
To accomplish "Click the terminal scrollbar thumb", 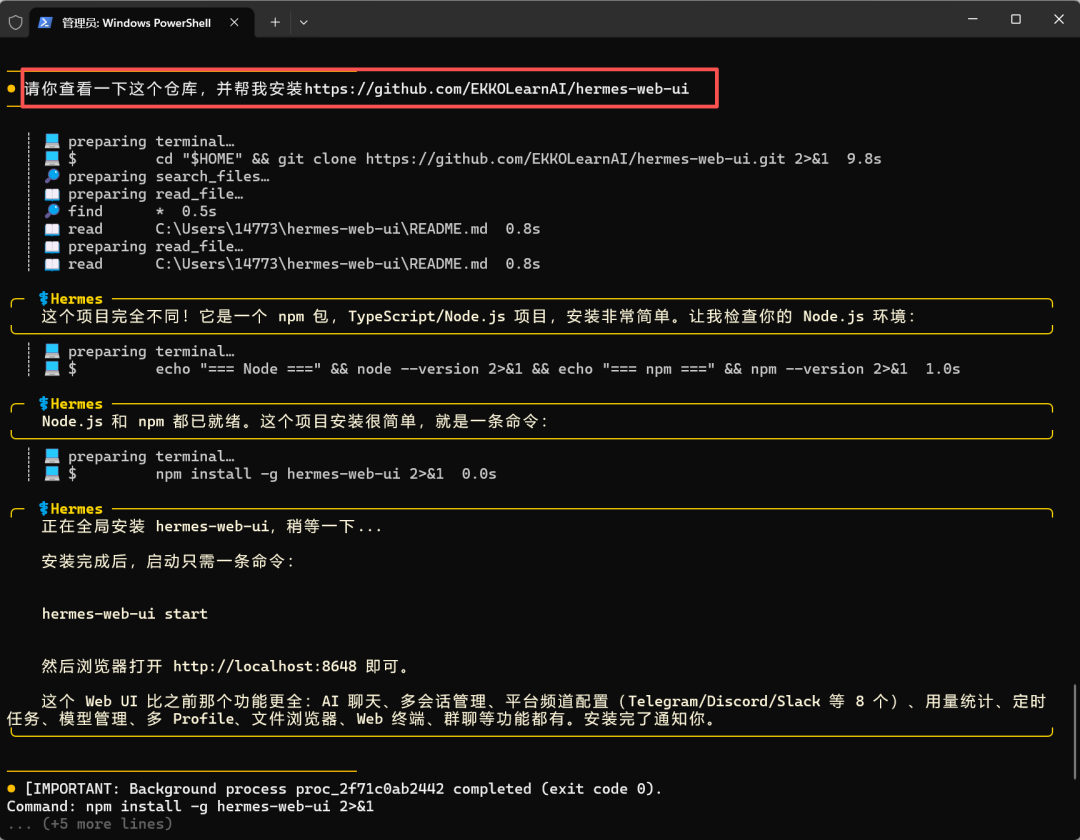I will coord(1075,732).
